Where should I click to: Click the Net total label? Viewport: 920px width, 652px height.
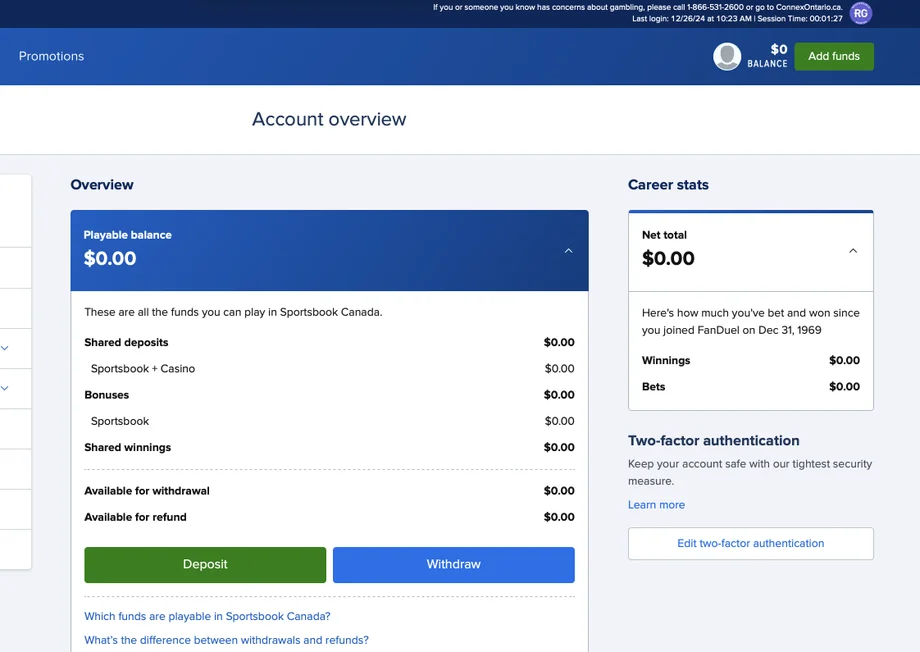click(x=664, y=235)
